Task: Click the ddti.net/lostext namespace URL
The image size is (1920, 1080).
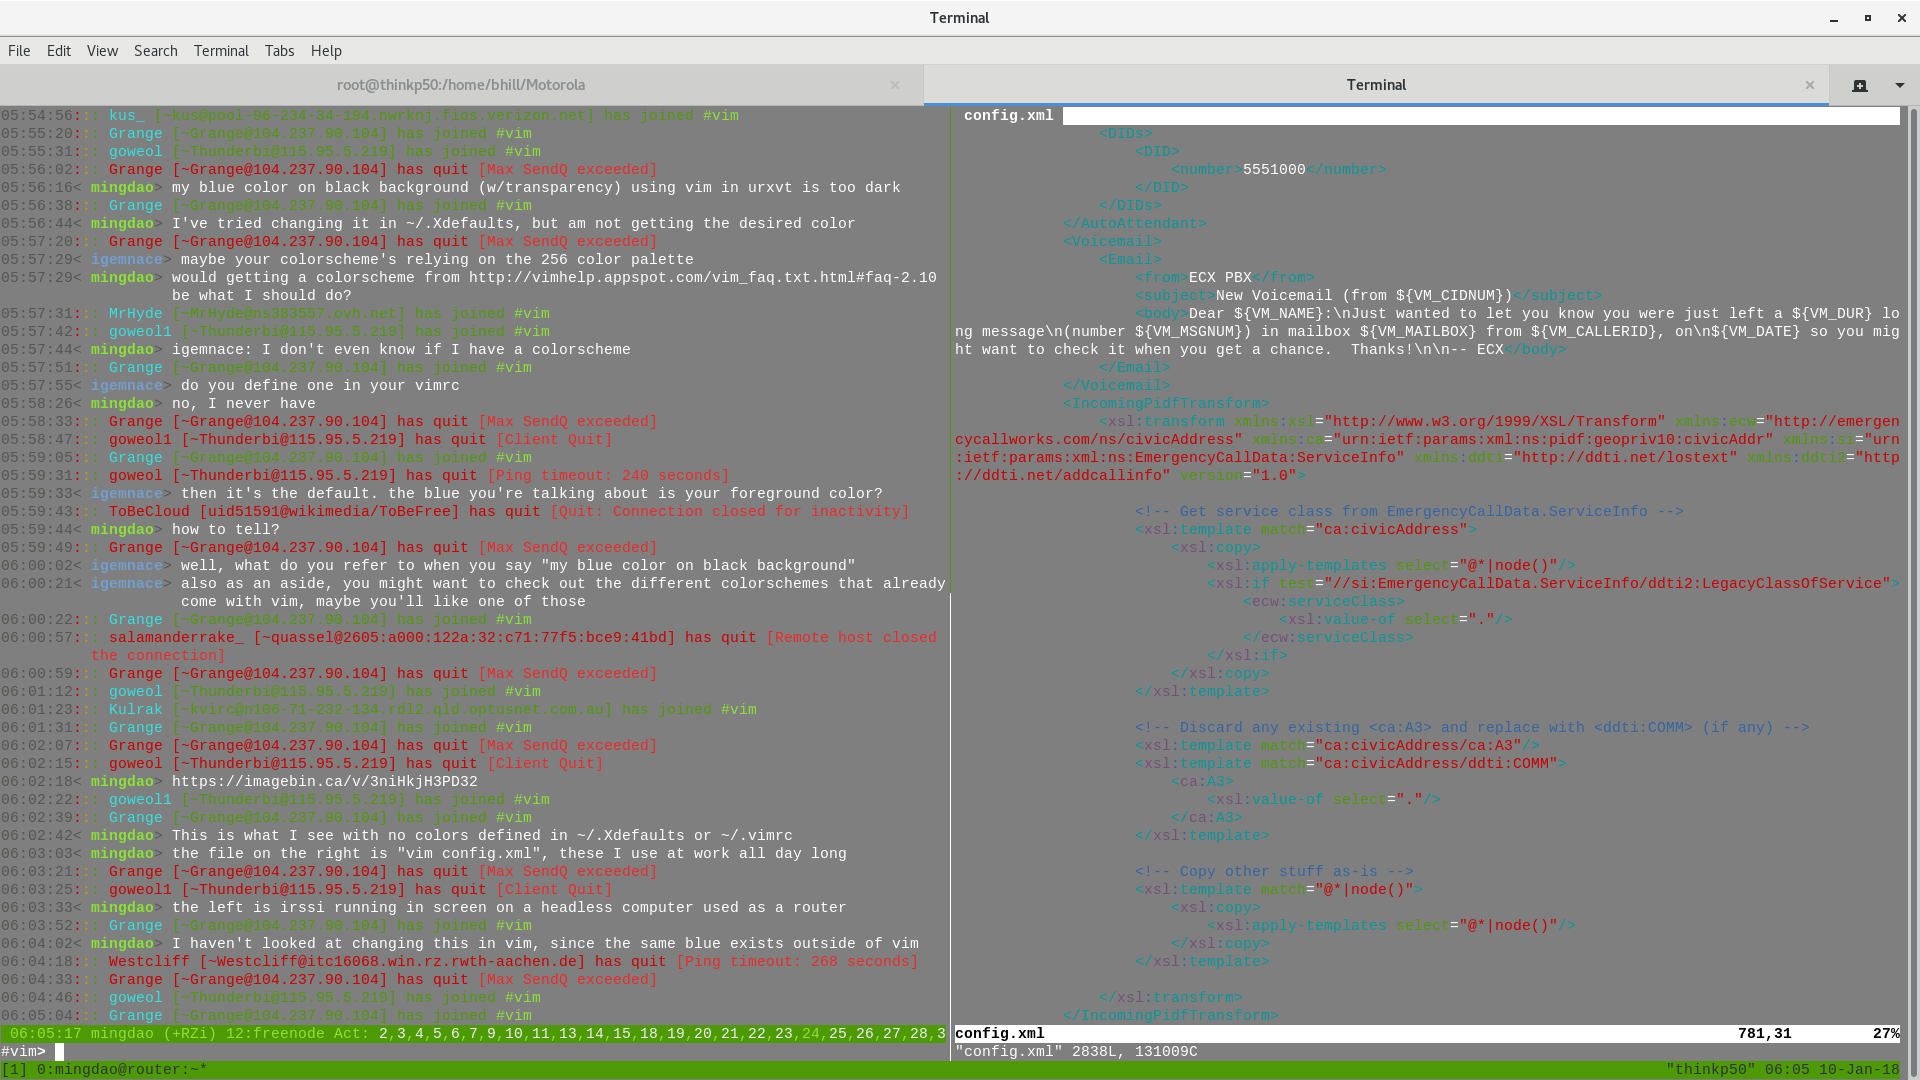Action: pos(1625,458)
